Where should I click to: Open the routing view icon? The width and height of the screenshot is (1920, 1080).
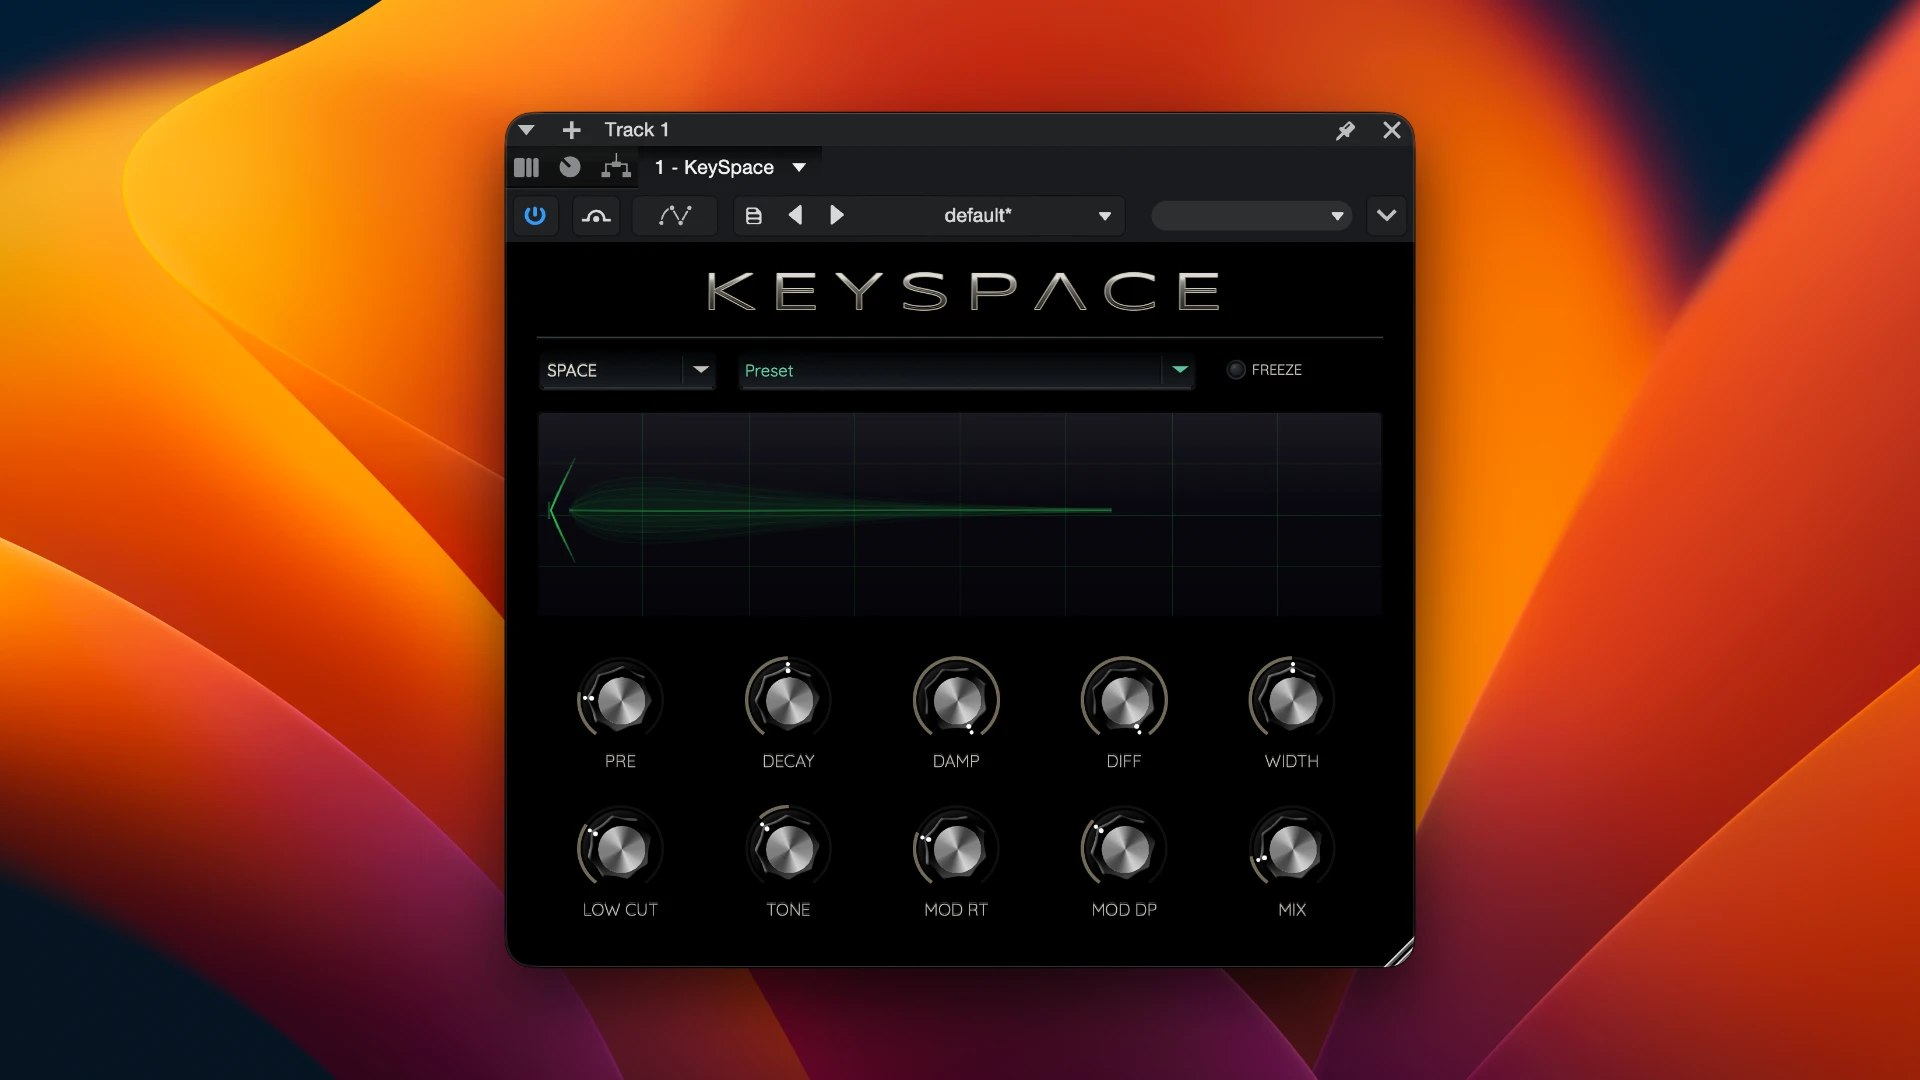point(616,167)
